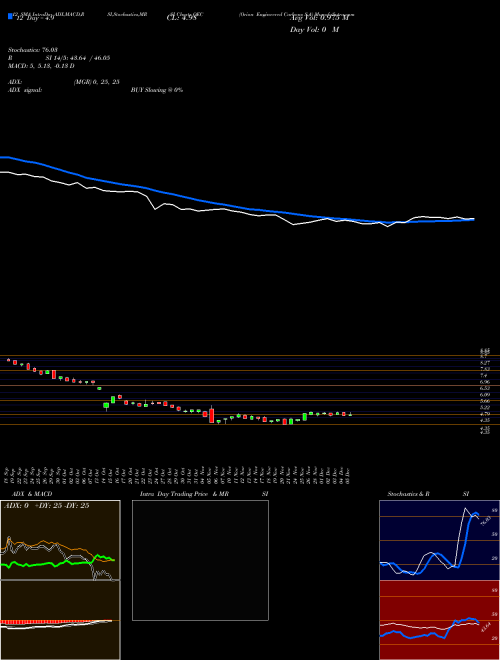
Task: Click the 8.27 price axis label
Action: pos(484,362)
